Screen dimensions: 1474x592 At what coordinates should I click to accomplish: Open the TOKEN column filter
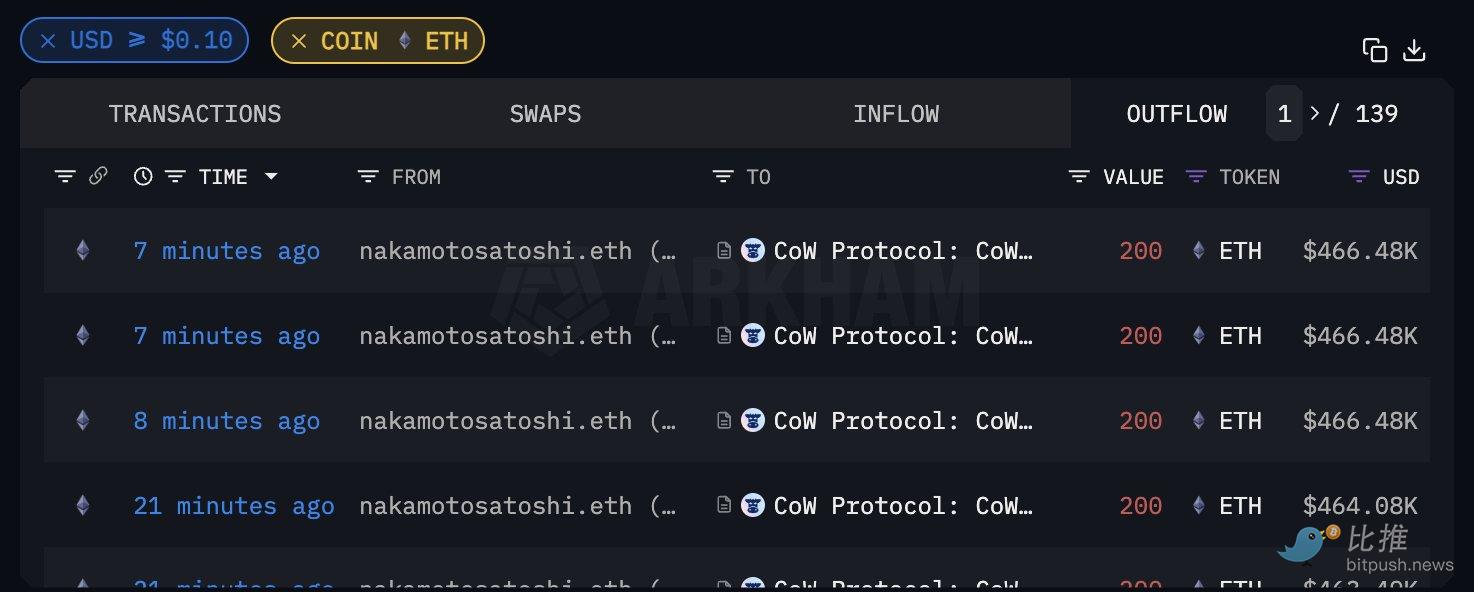(x=1195, y=177)
